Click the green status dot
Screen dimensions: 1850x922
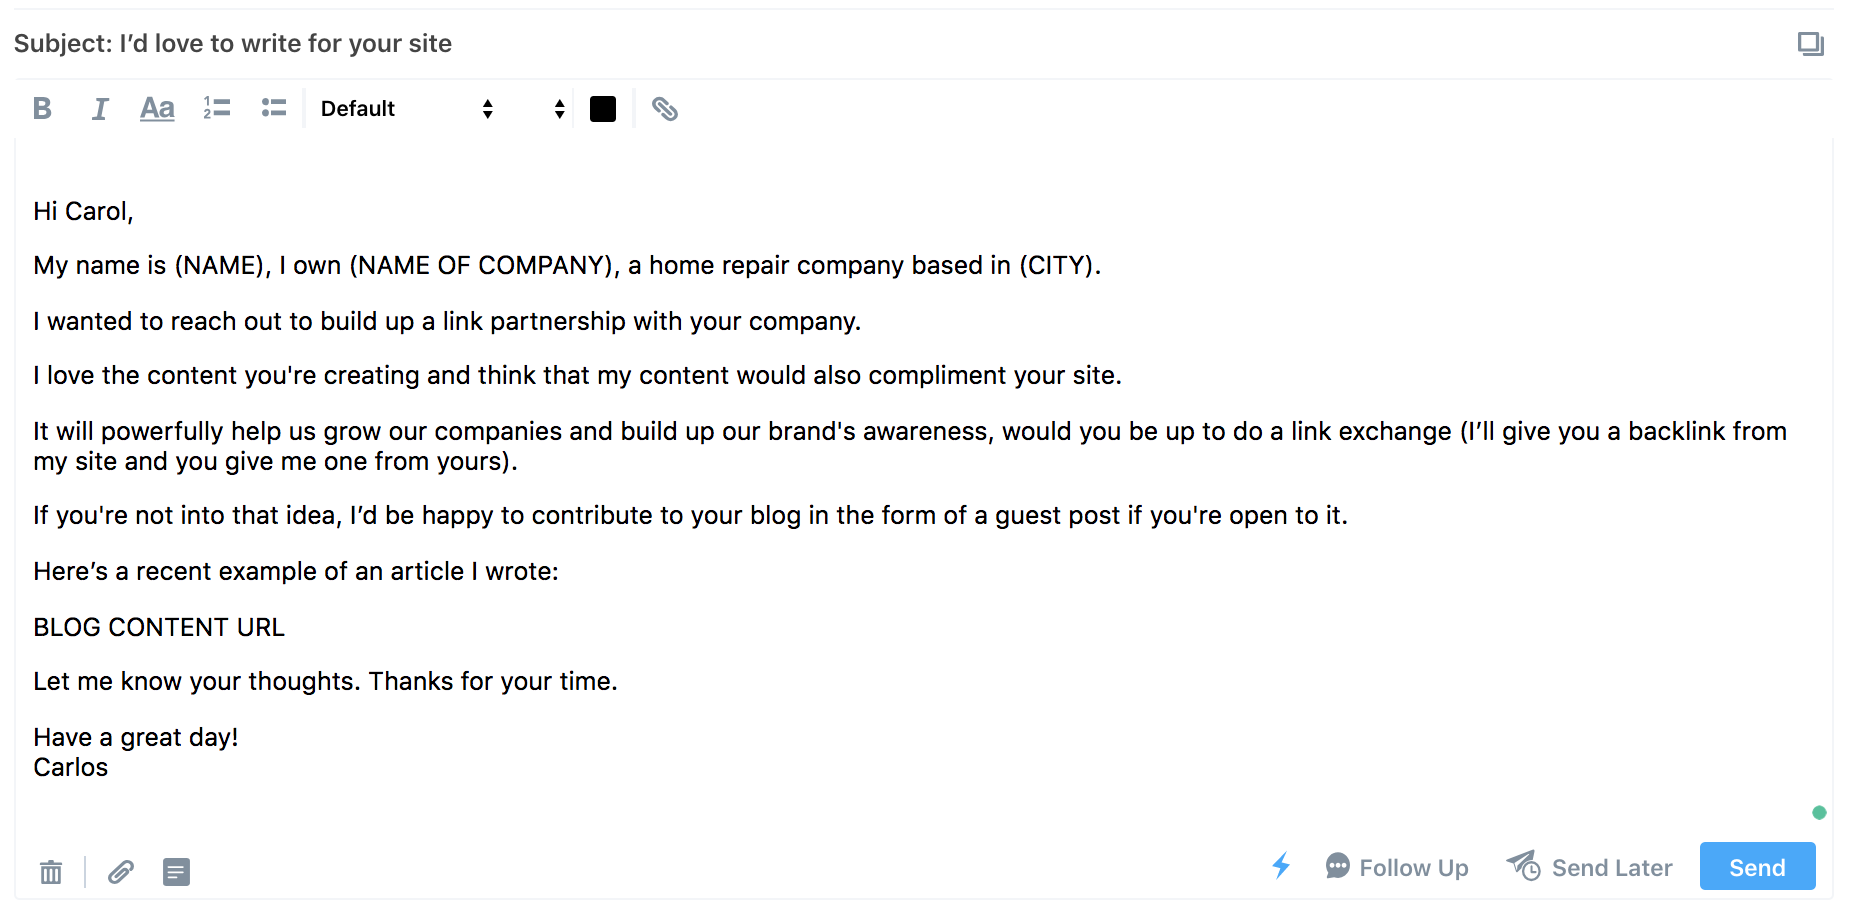click(1819, 812)
